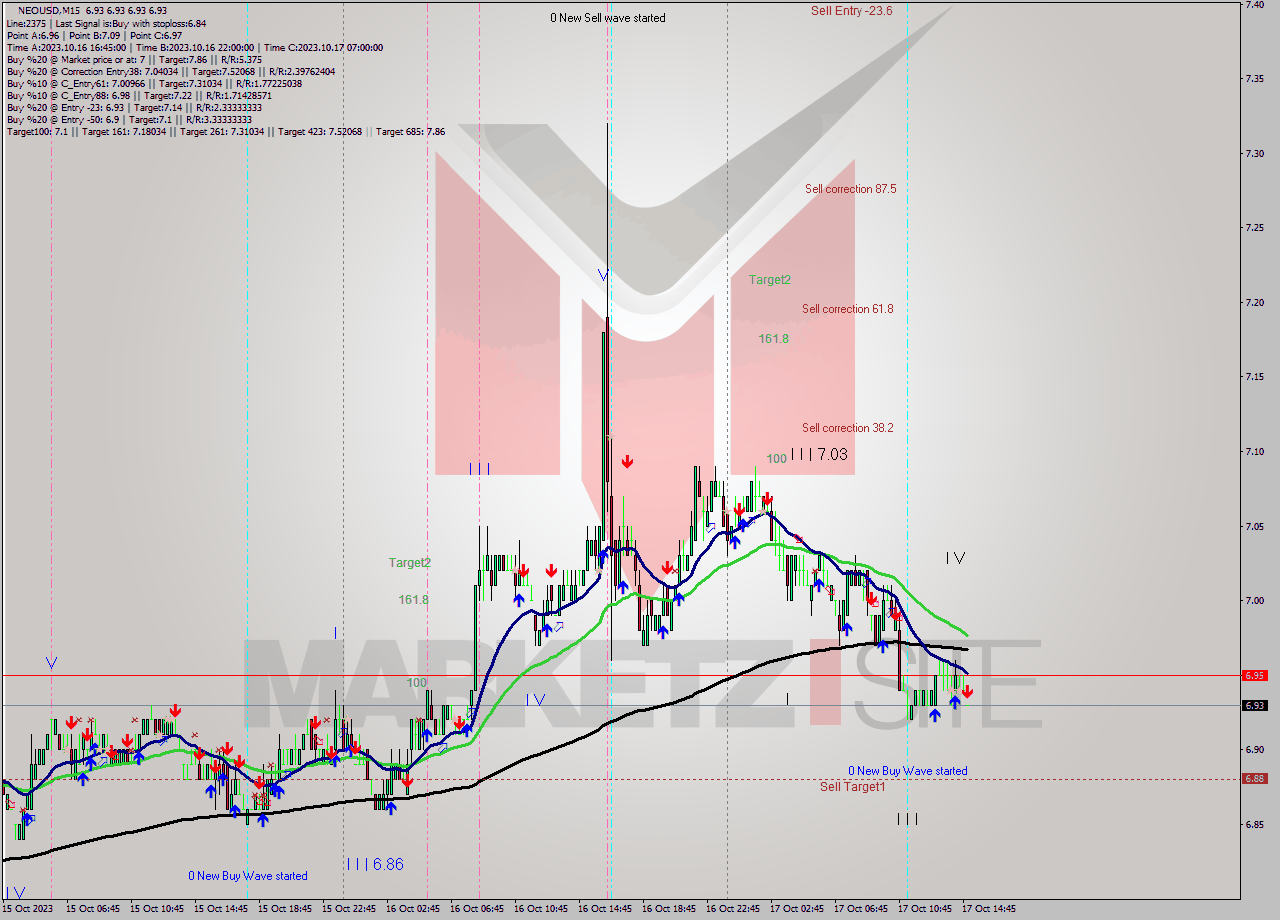Click the '17 Oct 14:45' time label
1280x920 pixels.
(x=989, y=909)
